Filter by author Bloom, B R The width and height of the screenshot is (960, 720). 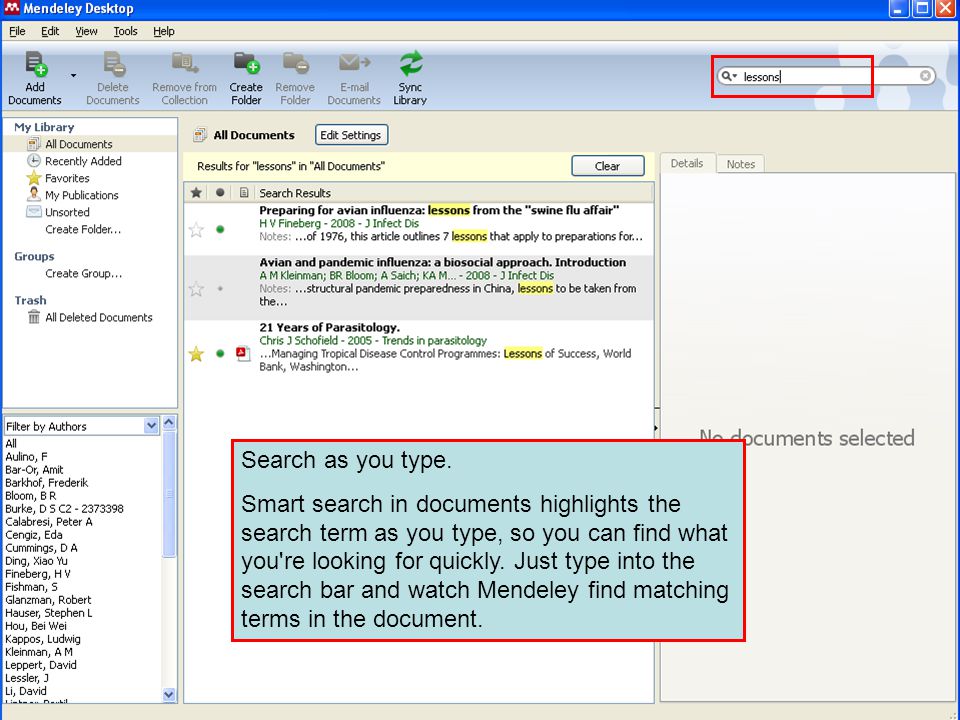point(31,496)
